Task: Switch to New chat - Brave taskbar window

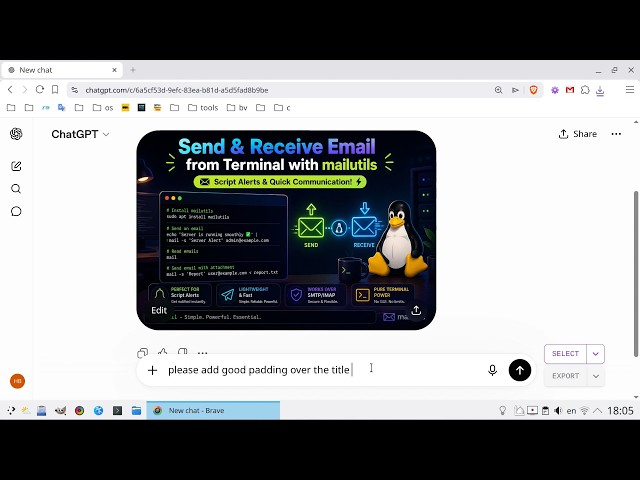Action: tap(213, 410)
